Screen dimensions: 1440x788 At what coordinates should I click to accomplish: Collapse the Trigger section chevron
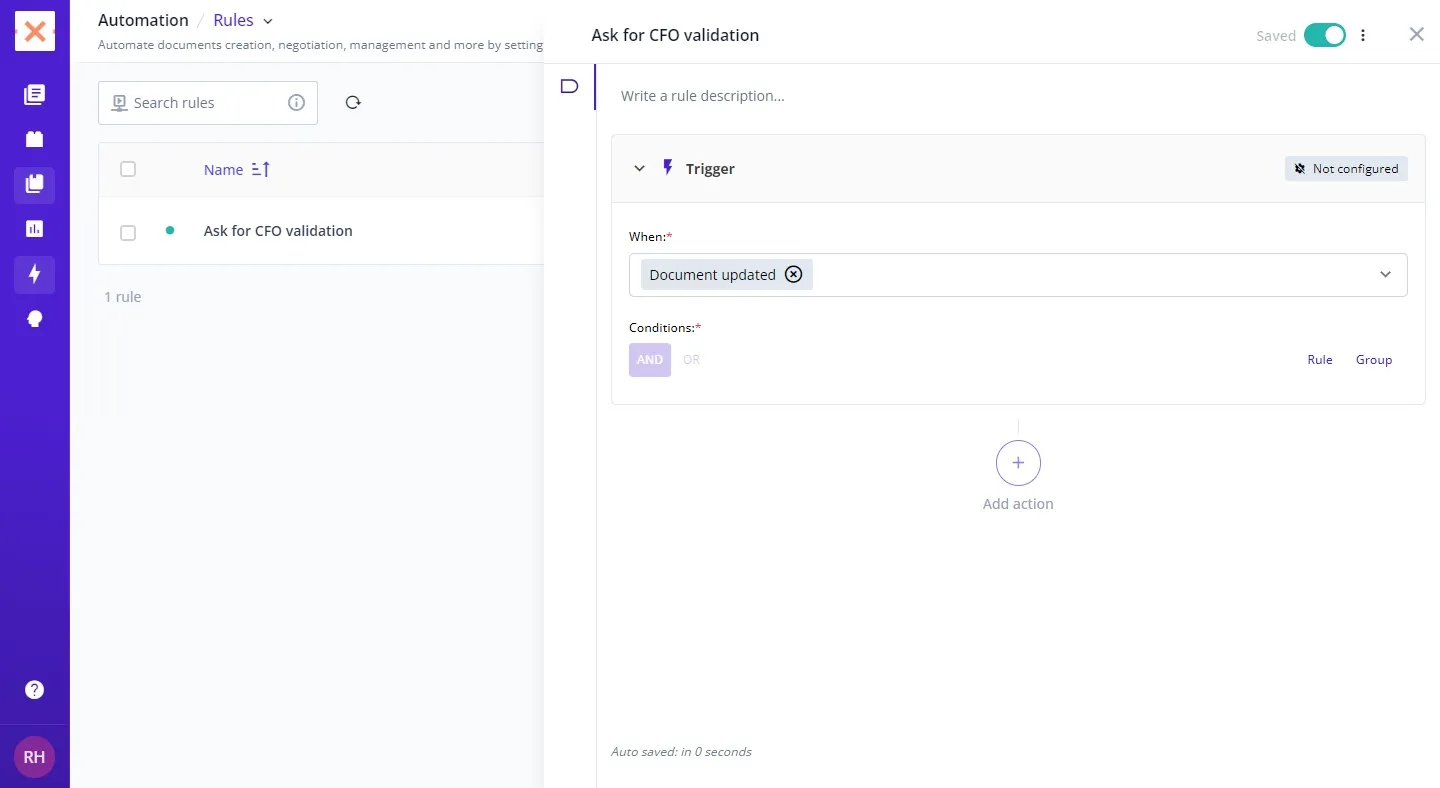point(640,169)
